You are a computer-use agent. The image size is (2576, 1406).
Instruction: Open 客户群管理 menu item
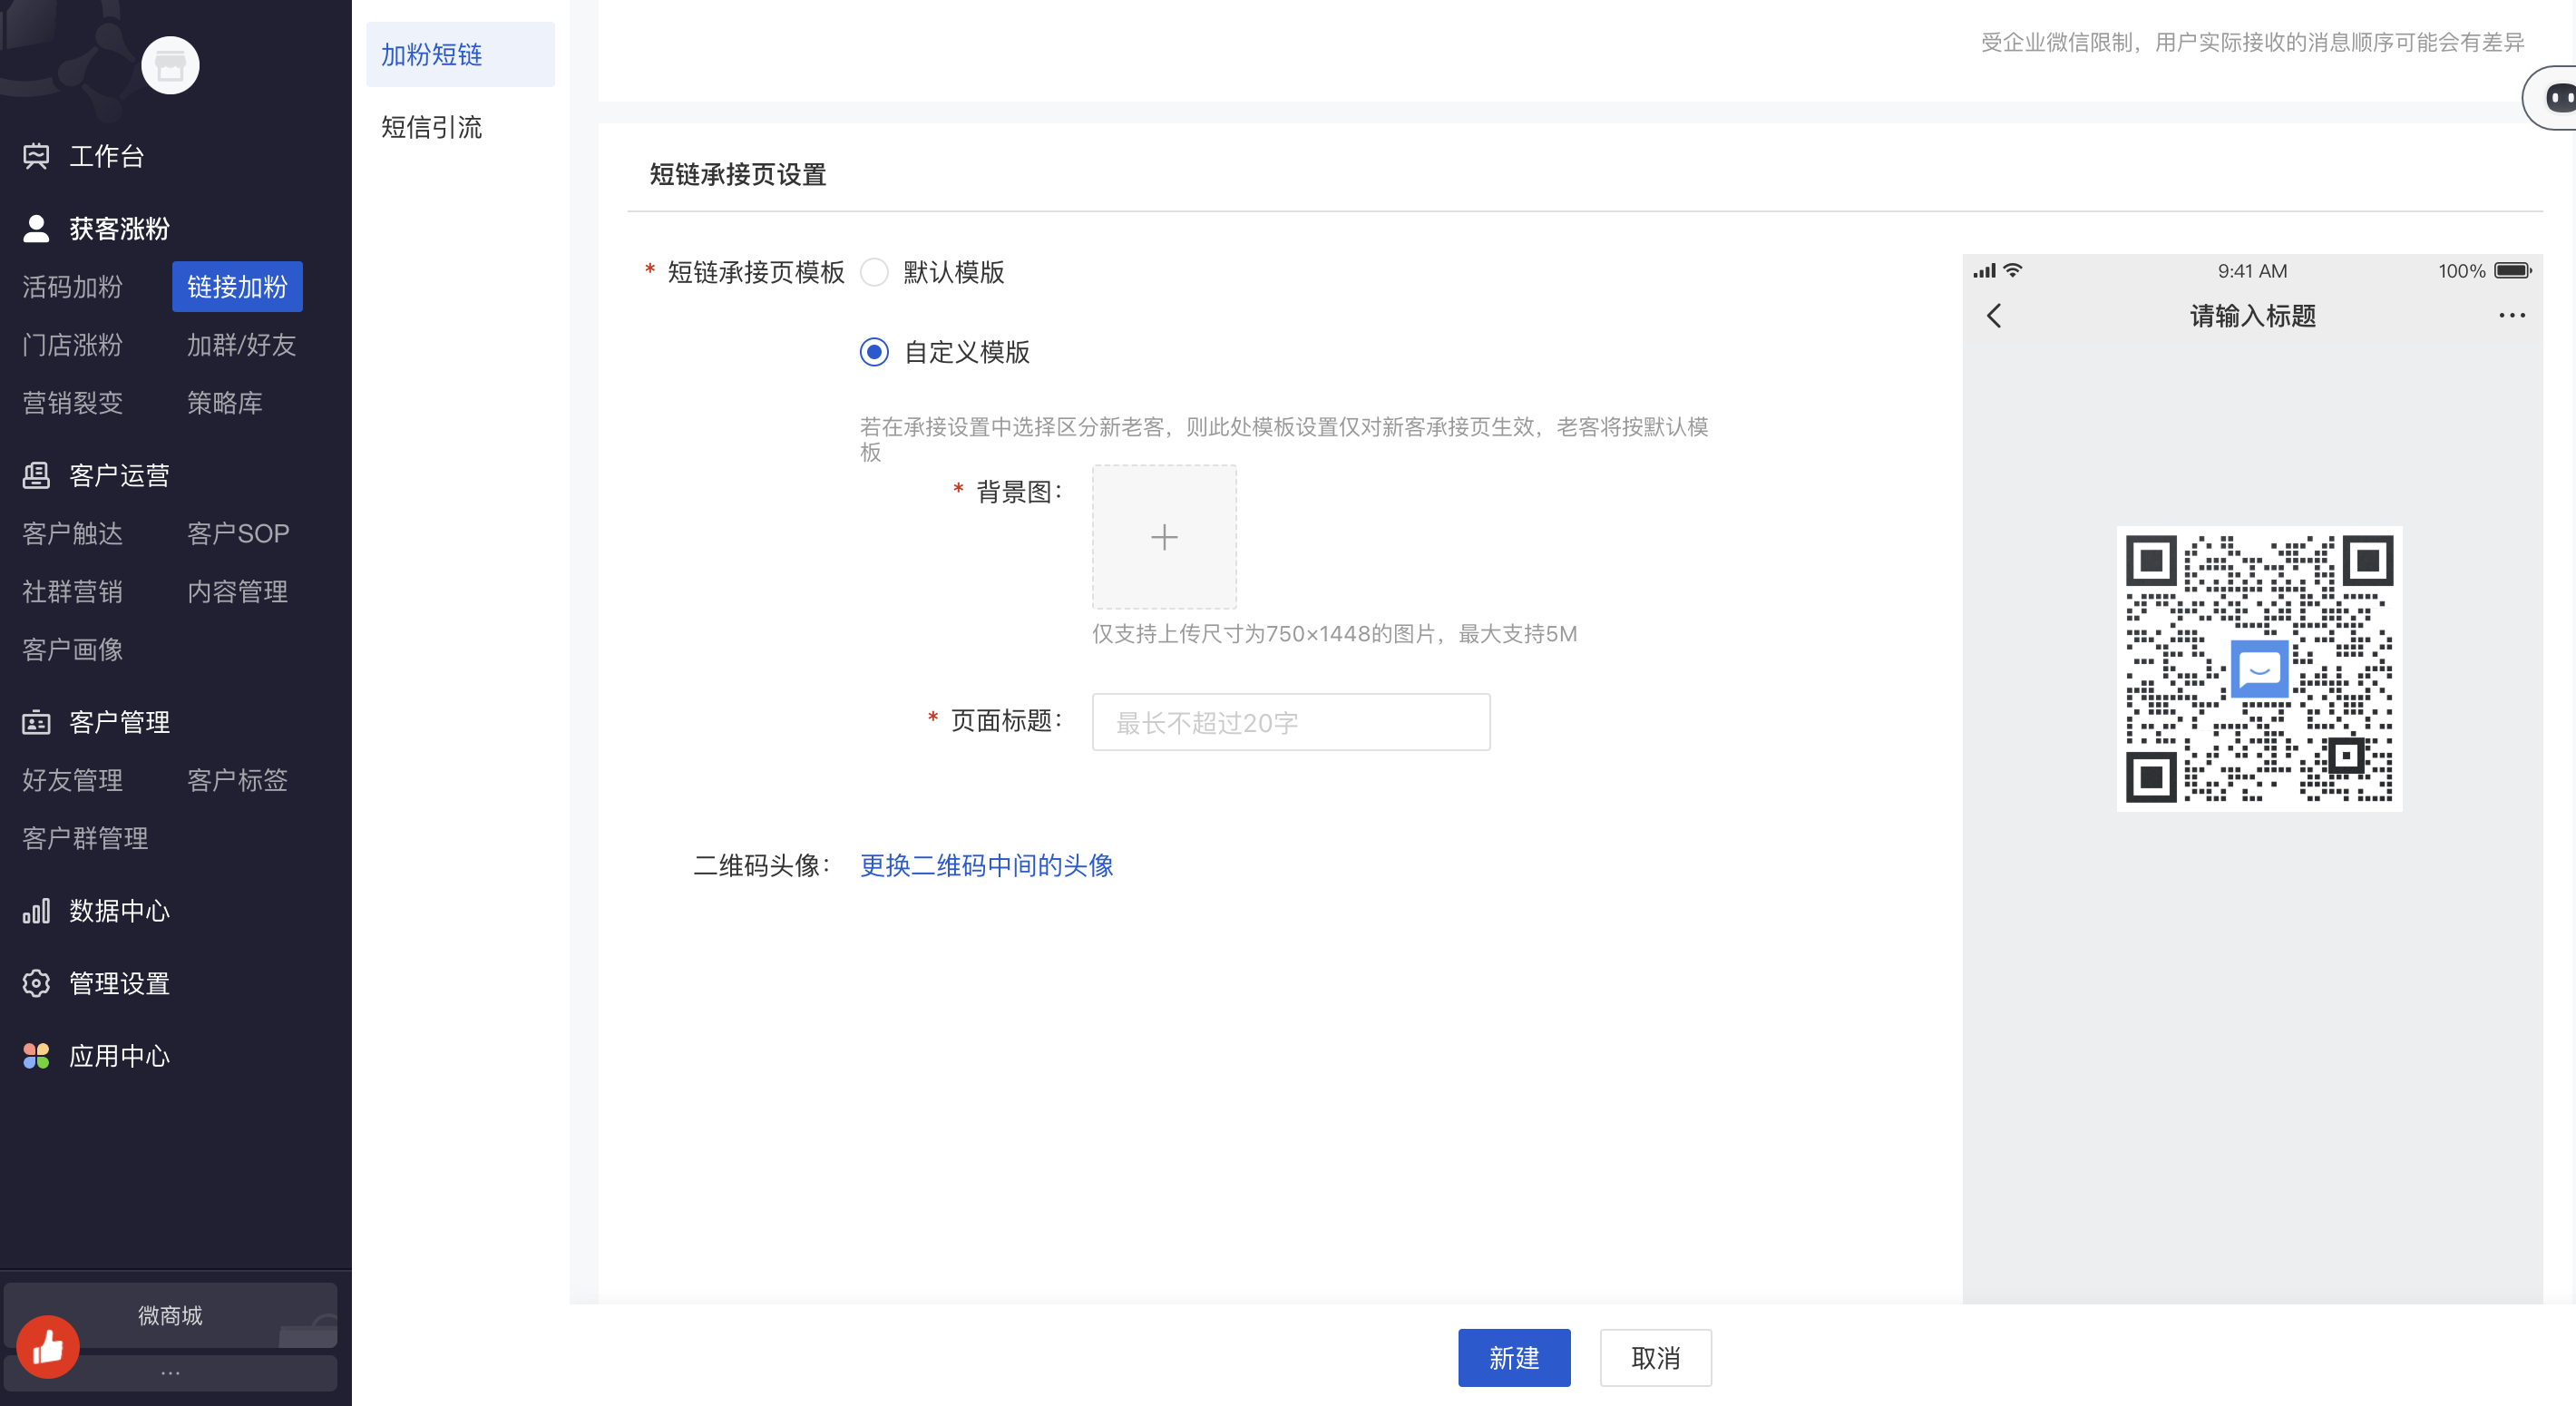tap(85, 838)
